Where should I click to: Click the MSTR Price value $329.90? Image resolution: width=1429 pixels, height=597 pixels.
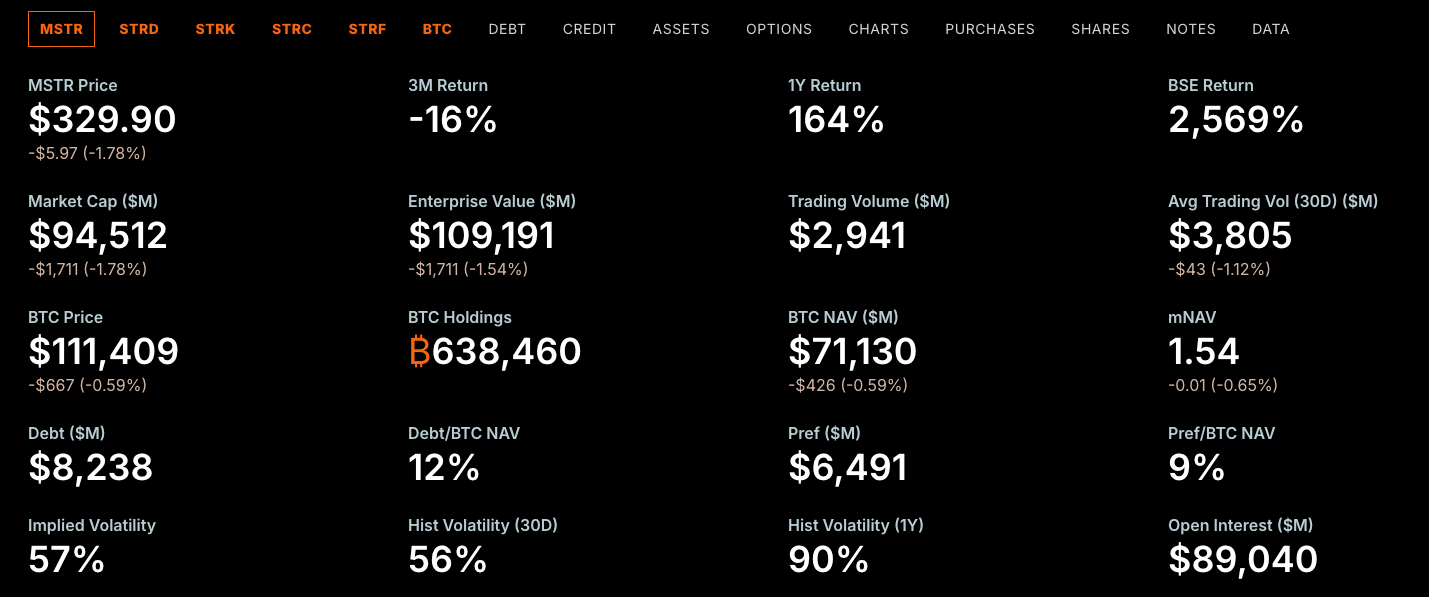102,120
